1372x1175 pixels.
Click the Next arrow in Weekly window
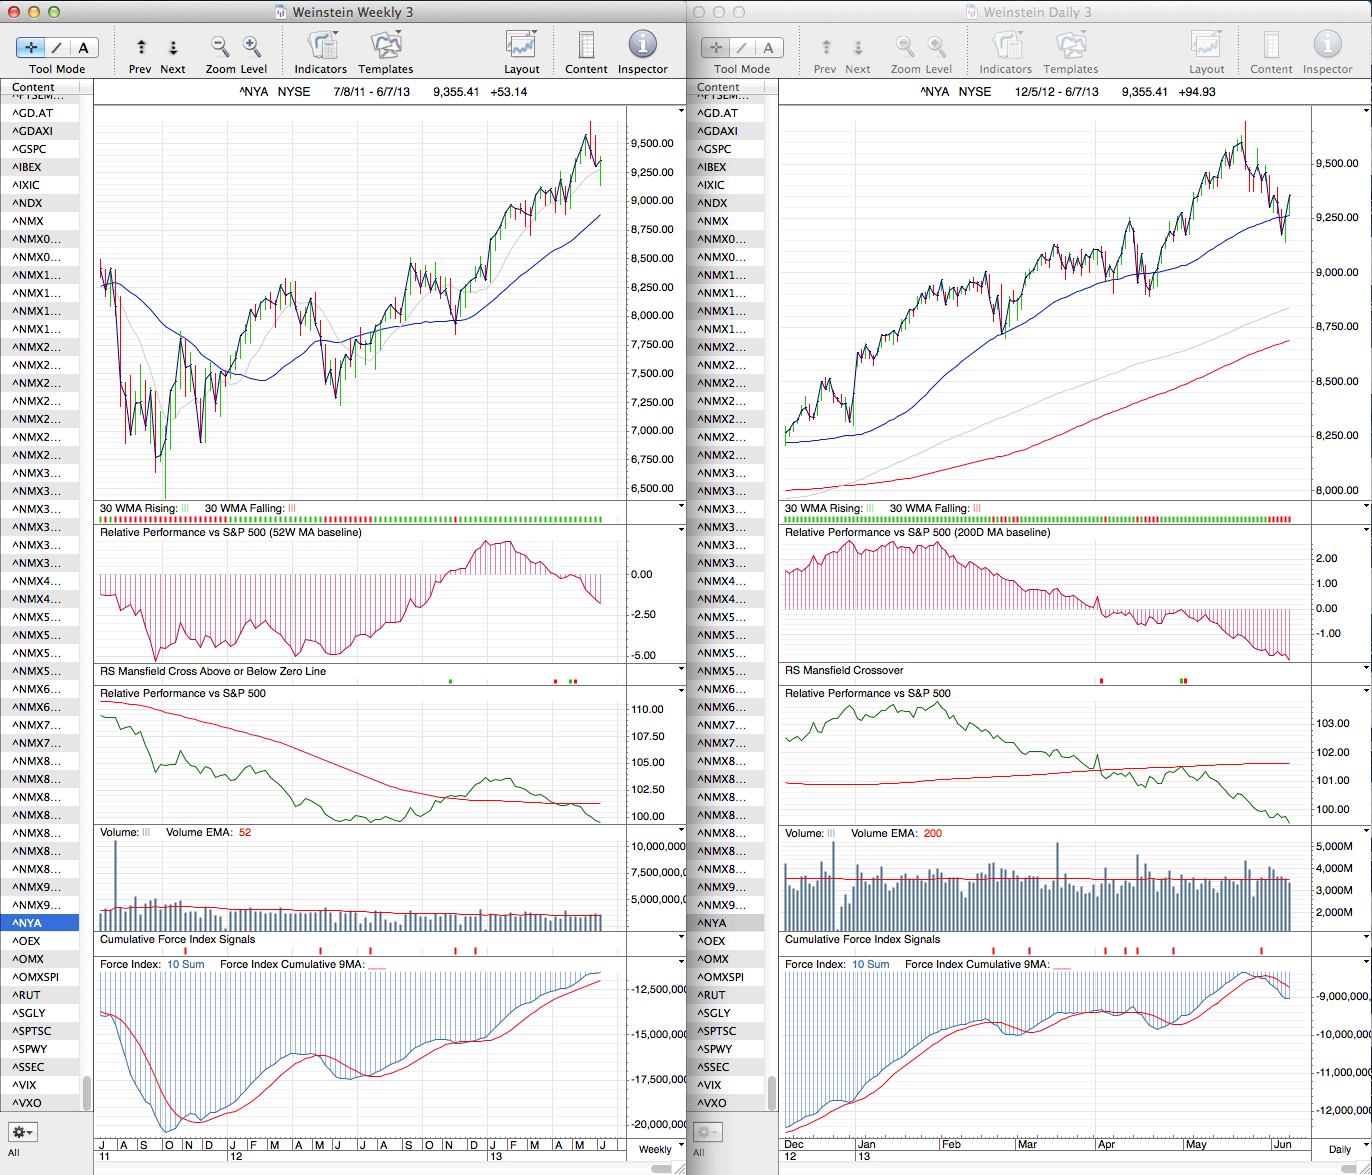click(173, 48)
